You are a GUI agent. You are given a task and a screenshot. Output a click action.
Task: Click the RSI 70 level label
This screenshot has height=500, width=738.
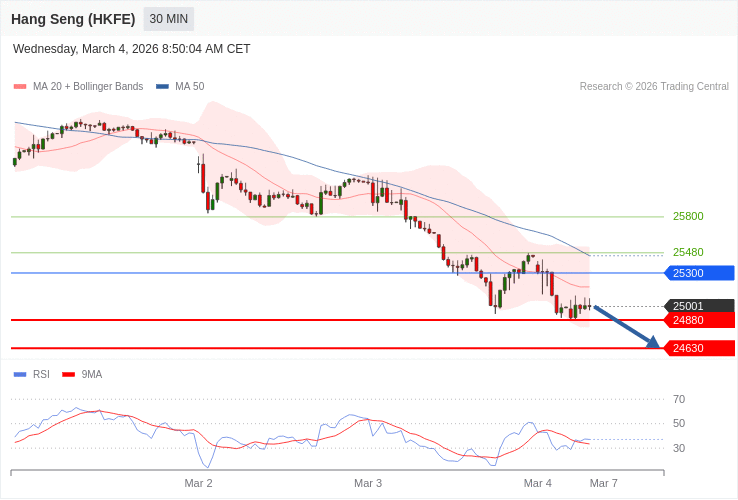(679, 399)
